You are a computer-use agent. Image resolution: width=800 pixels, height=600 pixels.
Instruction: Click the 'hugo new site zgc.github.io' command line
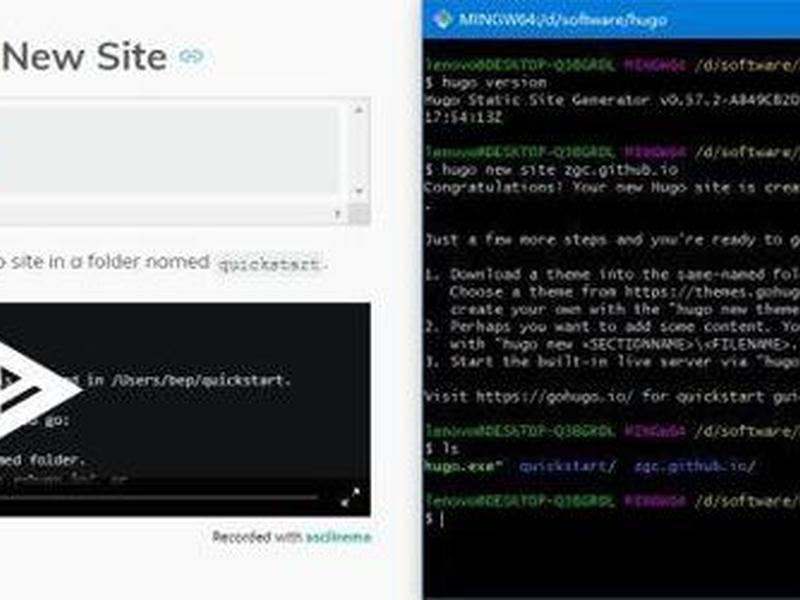click(551, 169)
